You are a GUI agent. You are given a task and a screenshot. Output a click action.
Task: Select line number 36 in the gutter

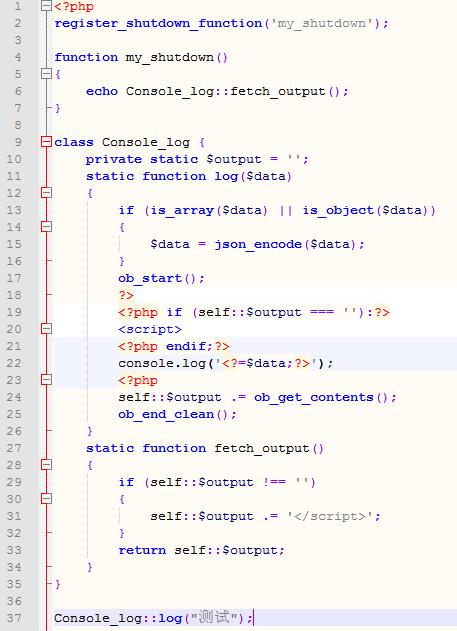pyautogui.click(x=14, y=601)
